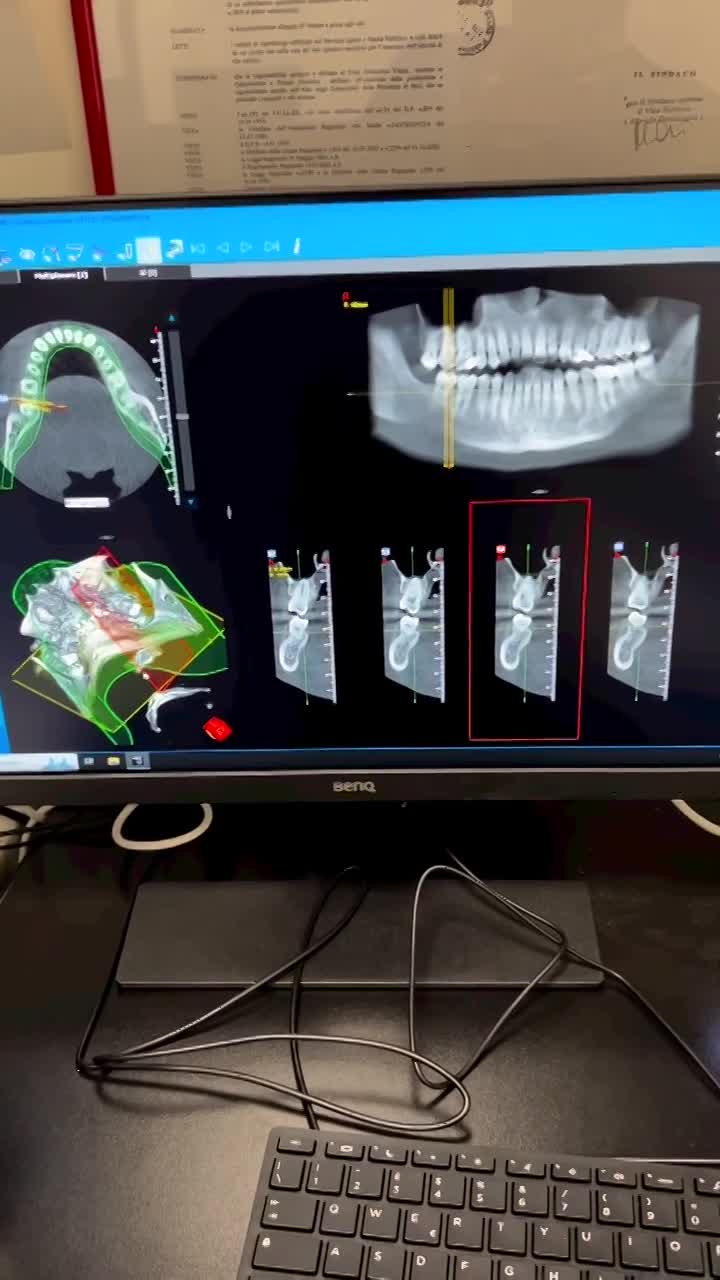Click the curved arrow icon beside highlighted tool
The height and width of the screenshot is (1280, 720).
point(174,248)
